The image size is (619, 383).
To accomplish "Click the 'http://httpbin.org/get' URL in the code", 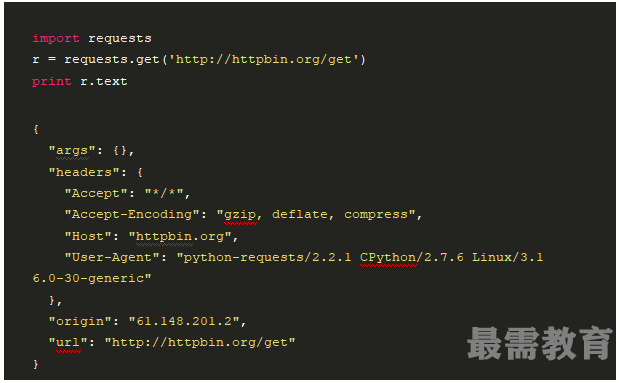I will tap(263, 60).
